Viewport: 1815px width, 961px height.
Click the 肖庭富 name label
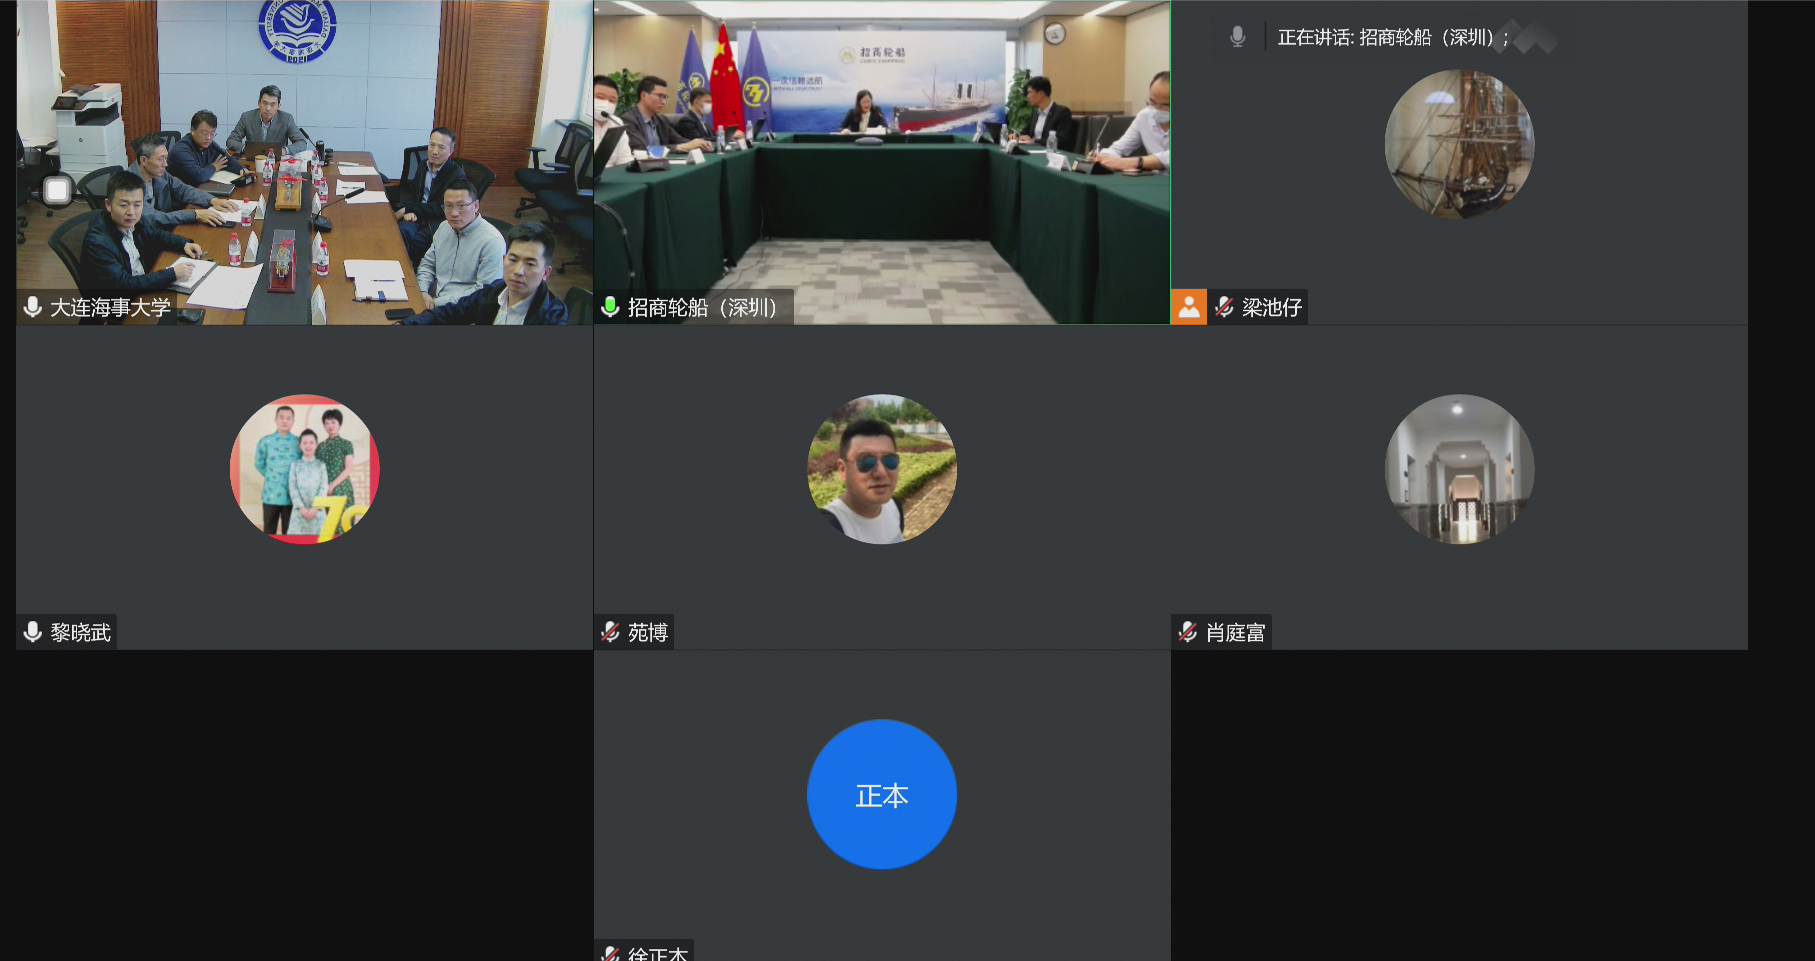coord(1235,632)
